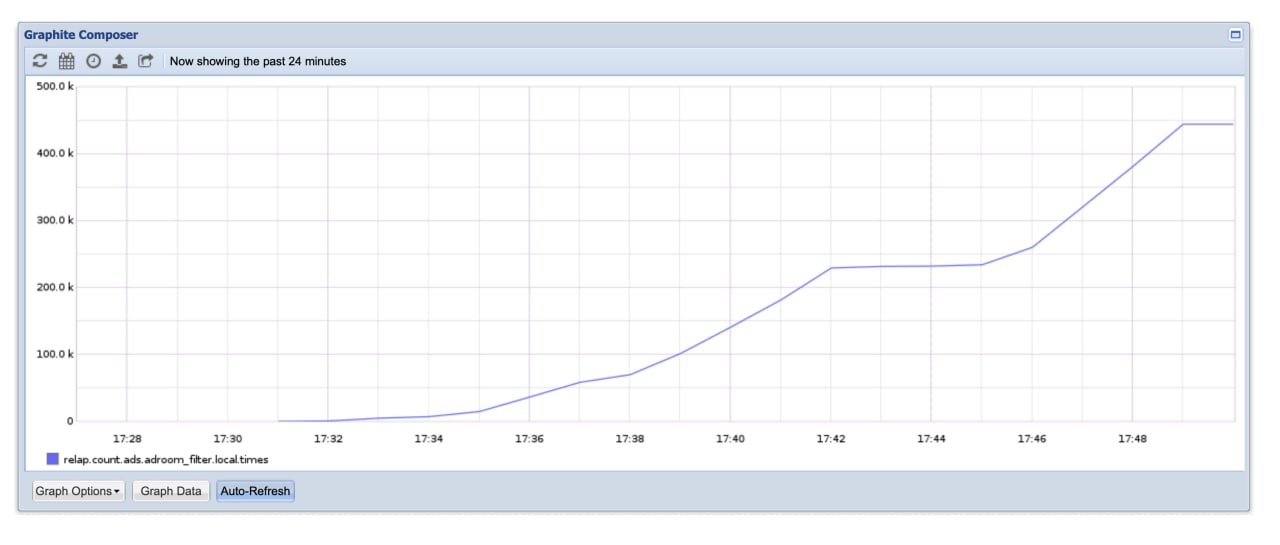Click the 17:38 x-axis label
Screen dimensions: 1280x545
click(630, 438)
